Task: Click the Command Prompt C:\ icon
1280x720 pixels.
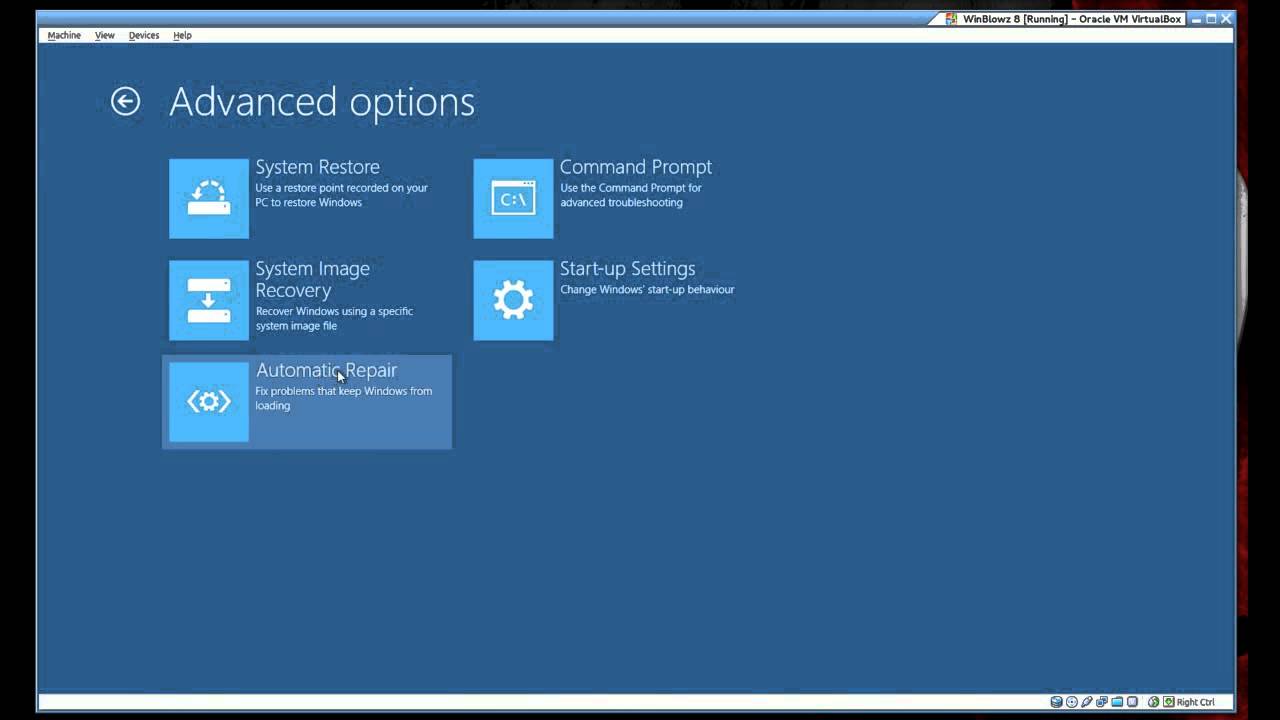Action: (513, 198)
